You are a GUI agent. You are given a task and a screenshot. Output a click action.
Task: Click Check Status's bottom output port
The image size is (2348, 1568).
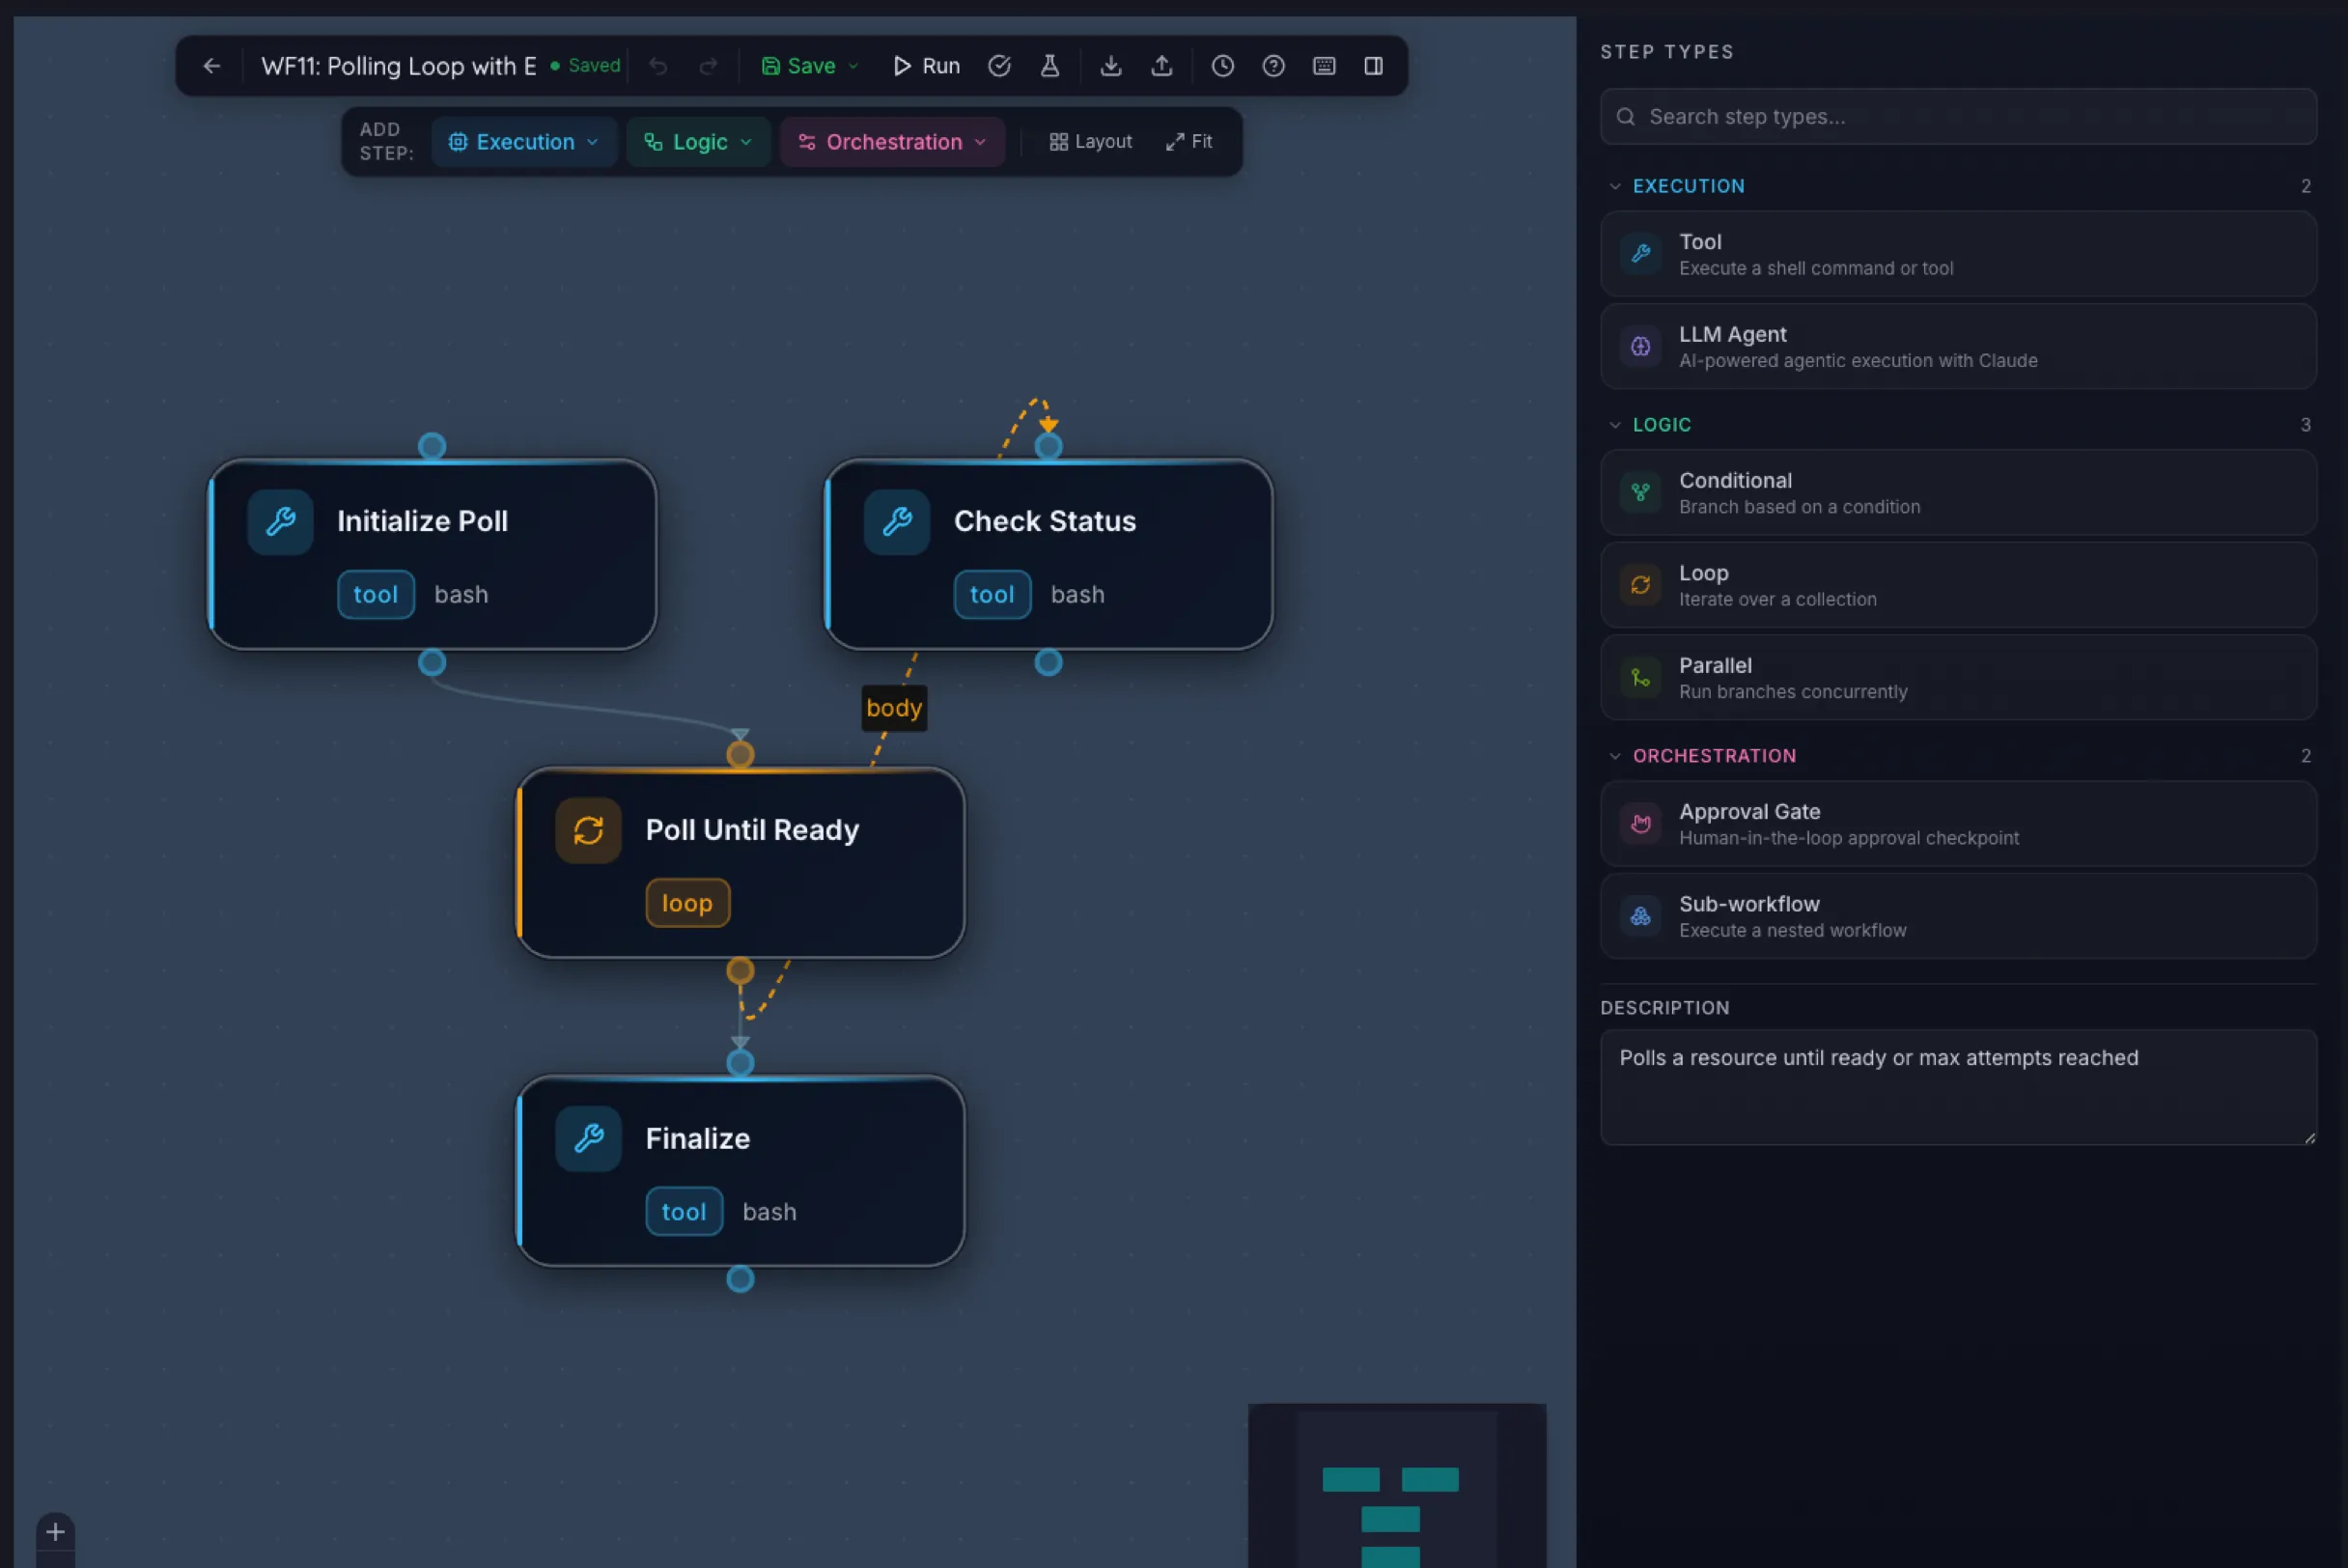(1048, 663)
